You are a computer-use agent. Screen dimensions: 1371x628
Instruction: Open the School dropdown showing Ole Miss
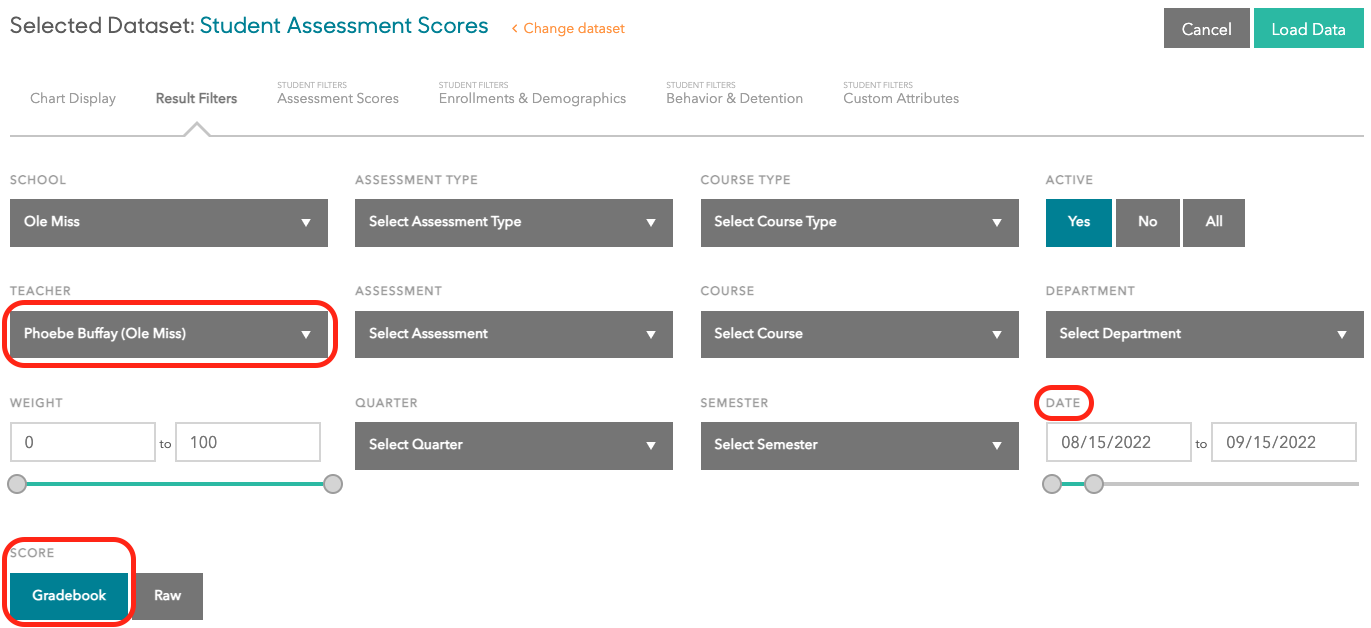click(168, 222)
